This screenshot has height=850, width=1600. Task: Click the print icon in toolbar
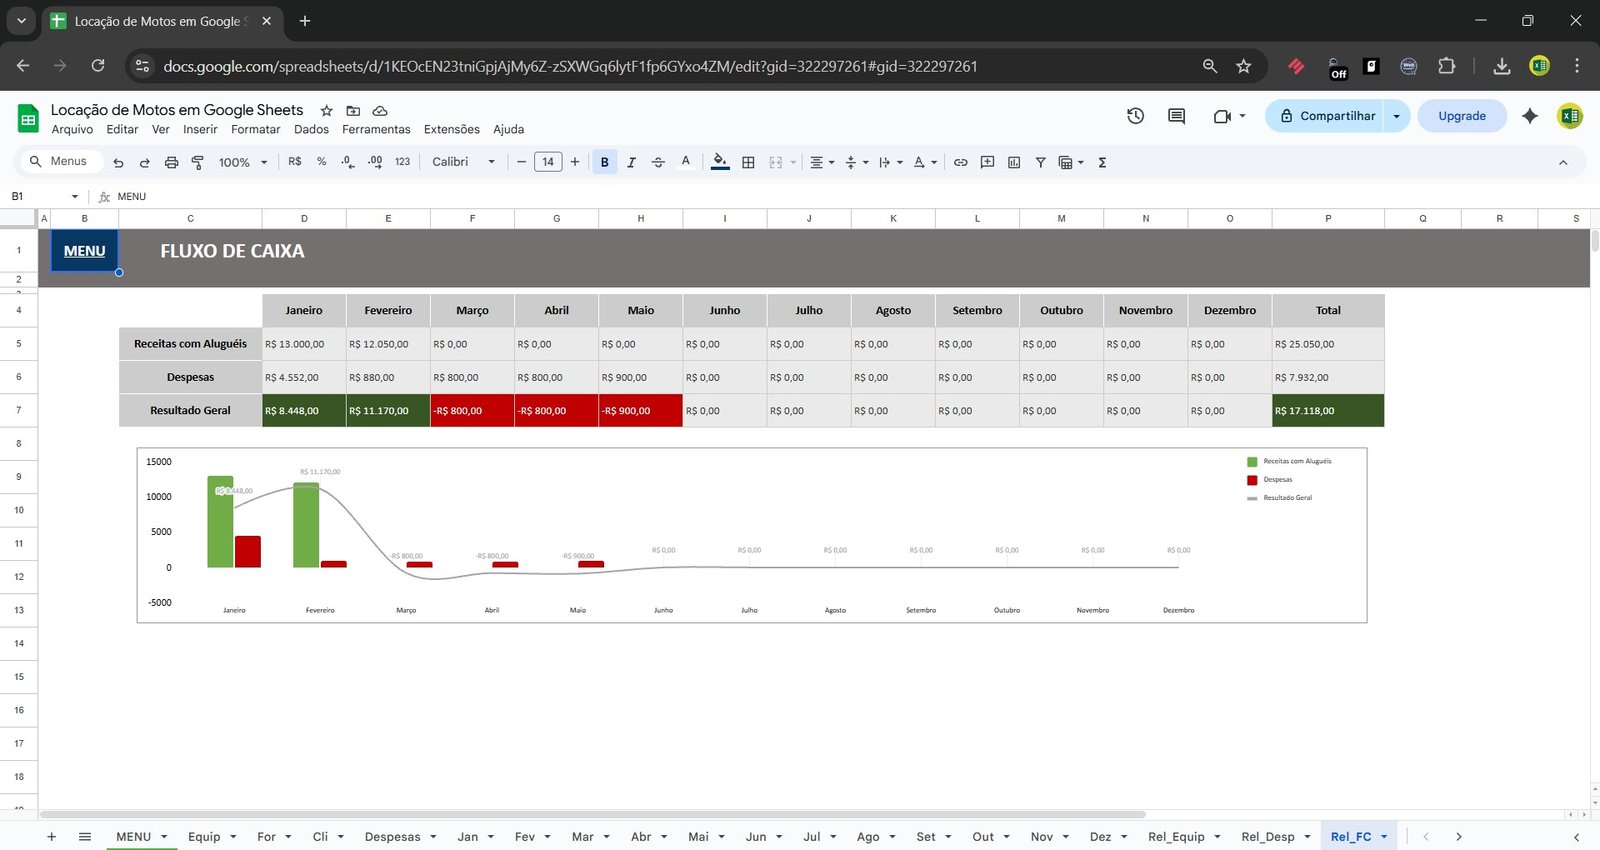point(171,162)
